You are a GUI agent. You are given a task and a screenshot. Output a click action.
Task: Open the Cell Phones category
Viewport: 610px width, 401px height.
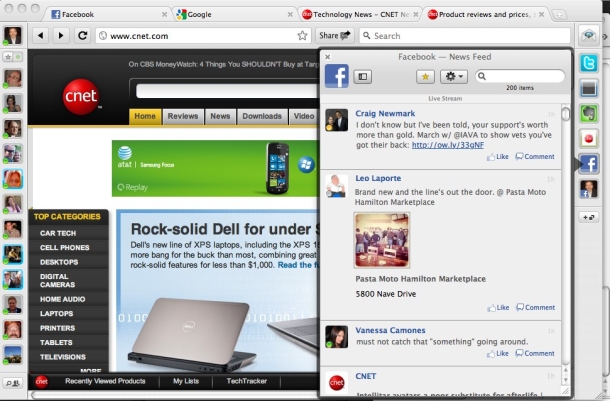coord(65,248)
